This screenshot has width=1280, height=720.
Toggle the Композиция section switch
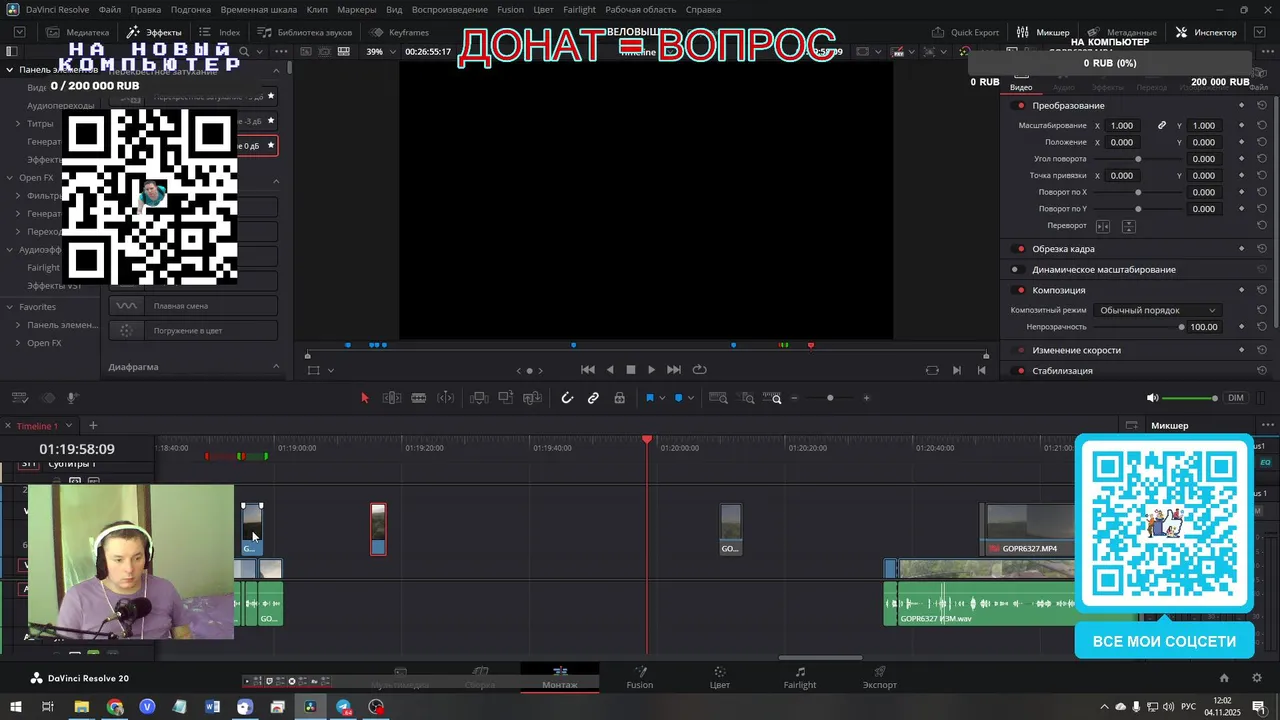click(x=1020, y=290)
